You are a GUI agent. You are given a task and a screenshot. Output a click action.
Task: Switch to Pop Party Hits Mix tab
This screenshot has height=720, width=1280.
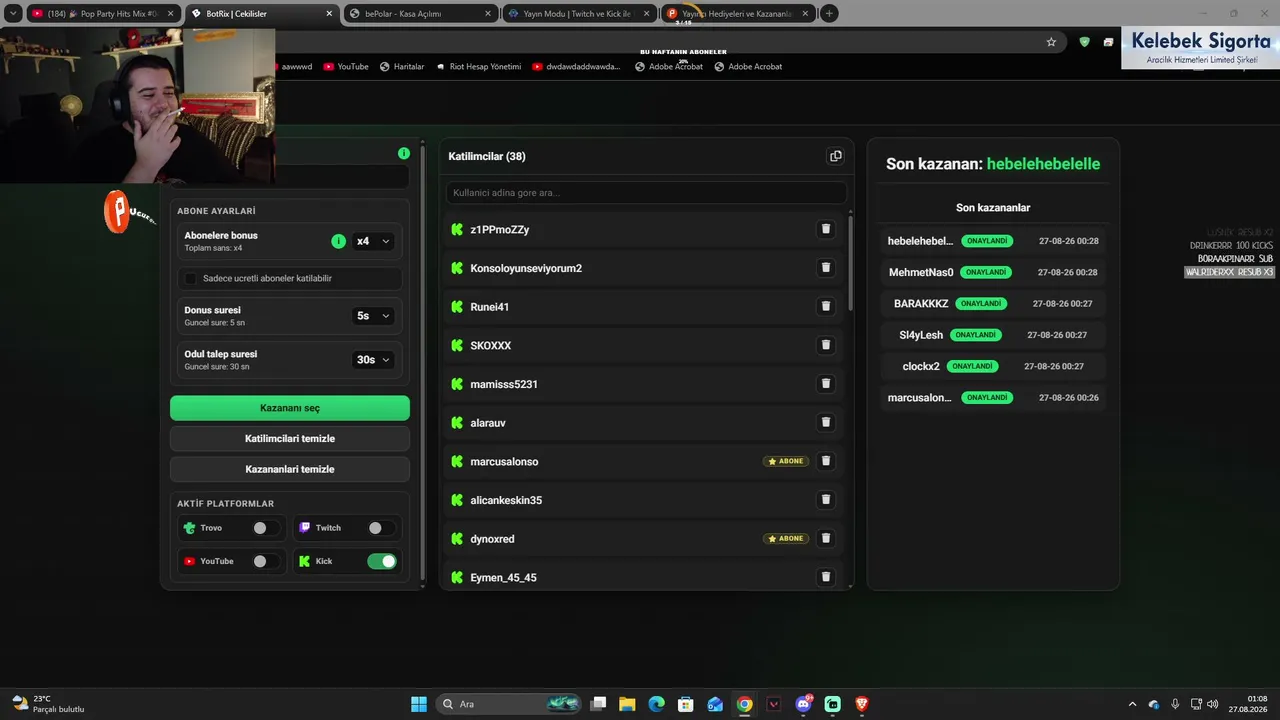pos(103,14)
